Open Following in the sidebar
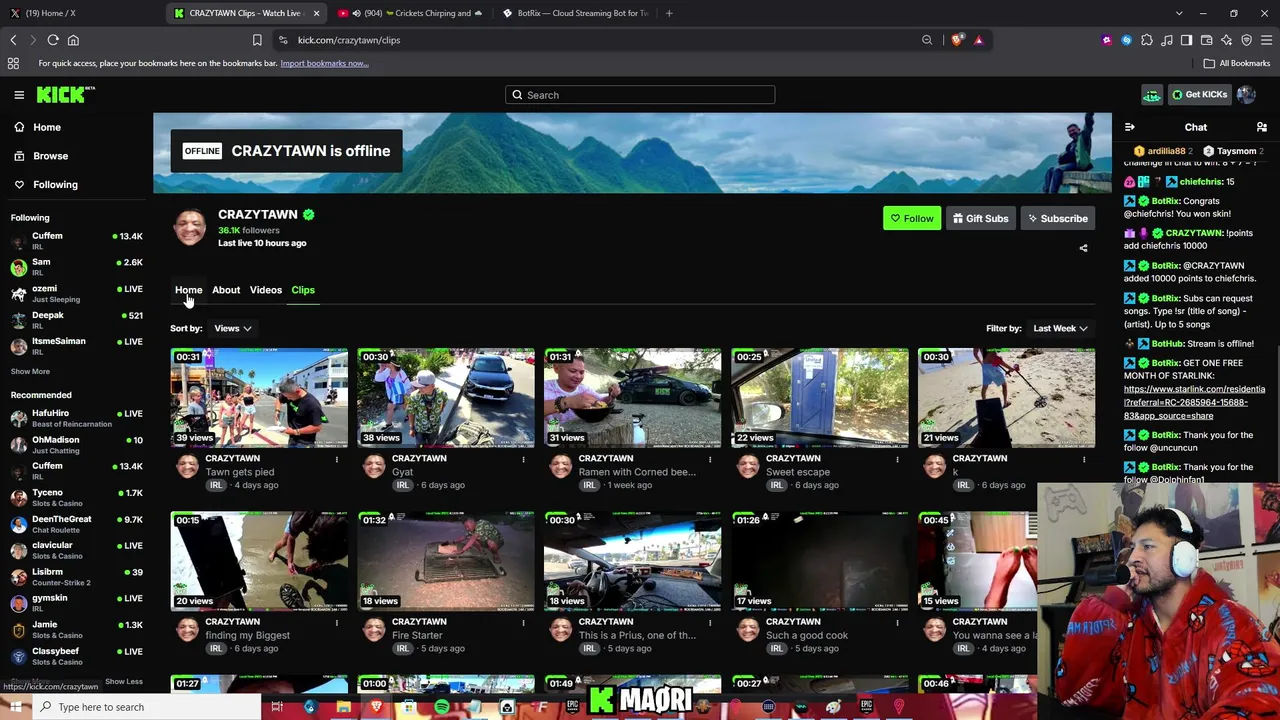Viewport: 1280px width, 720px height. (x=55, y=184)
